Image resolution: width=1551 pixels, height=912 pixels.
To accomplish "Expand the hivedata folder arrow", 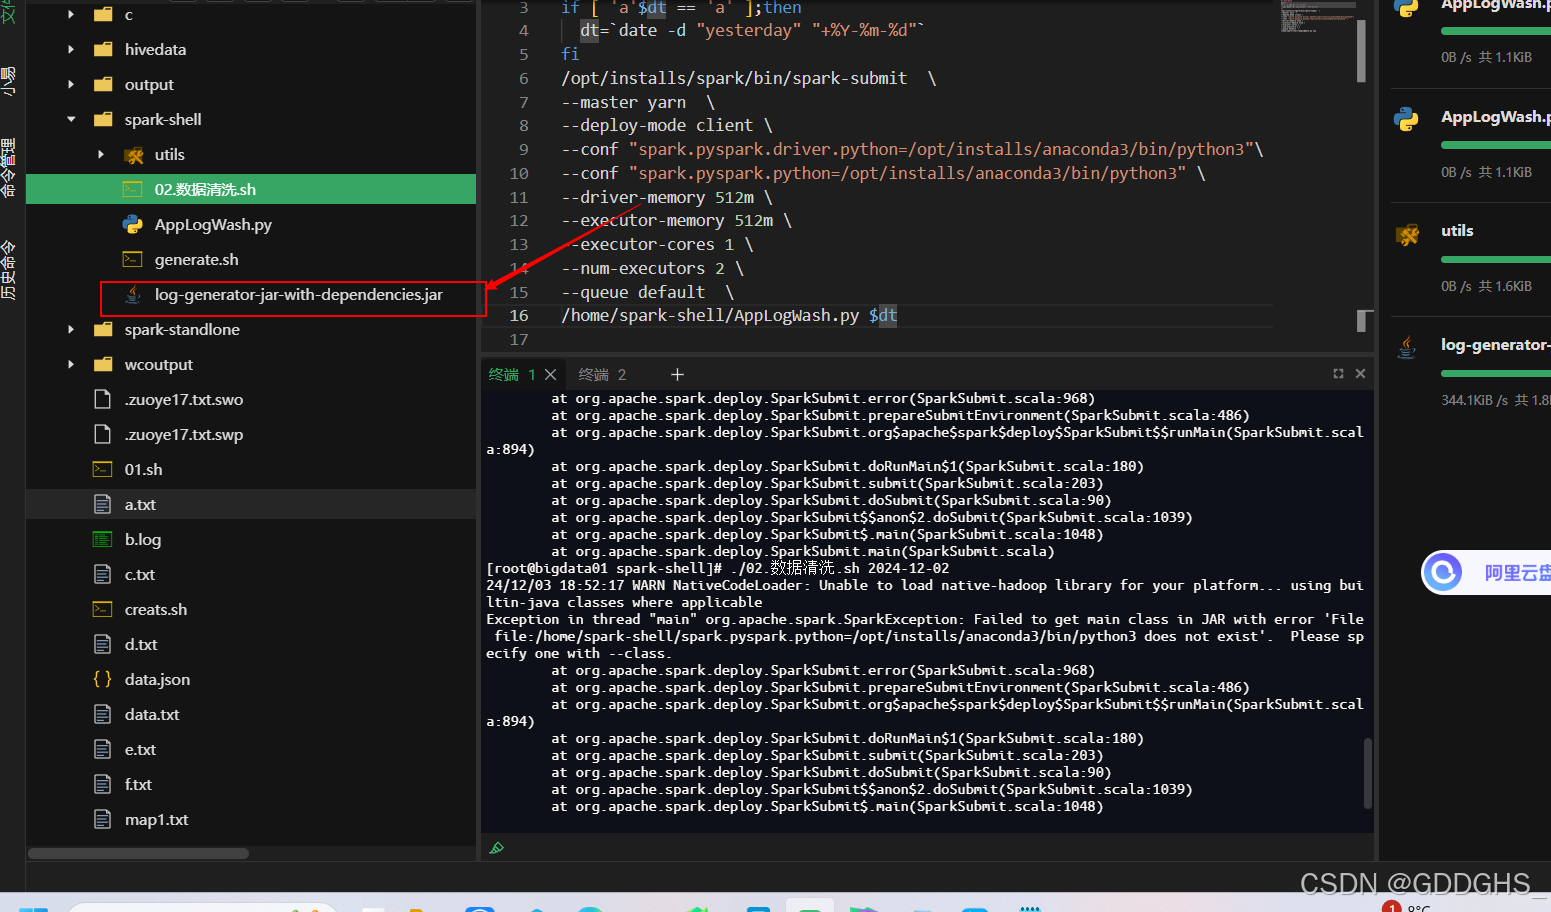I will (70, 49).
